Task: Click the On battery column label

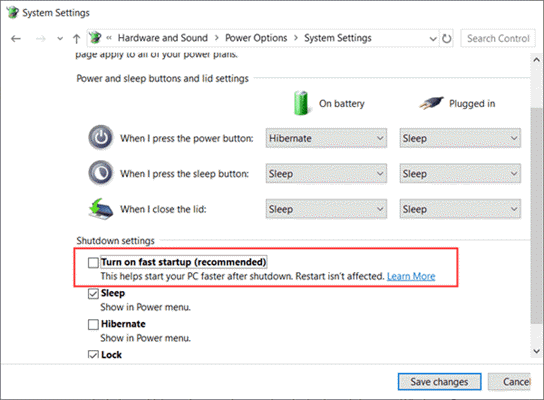Action: [342, 103]
